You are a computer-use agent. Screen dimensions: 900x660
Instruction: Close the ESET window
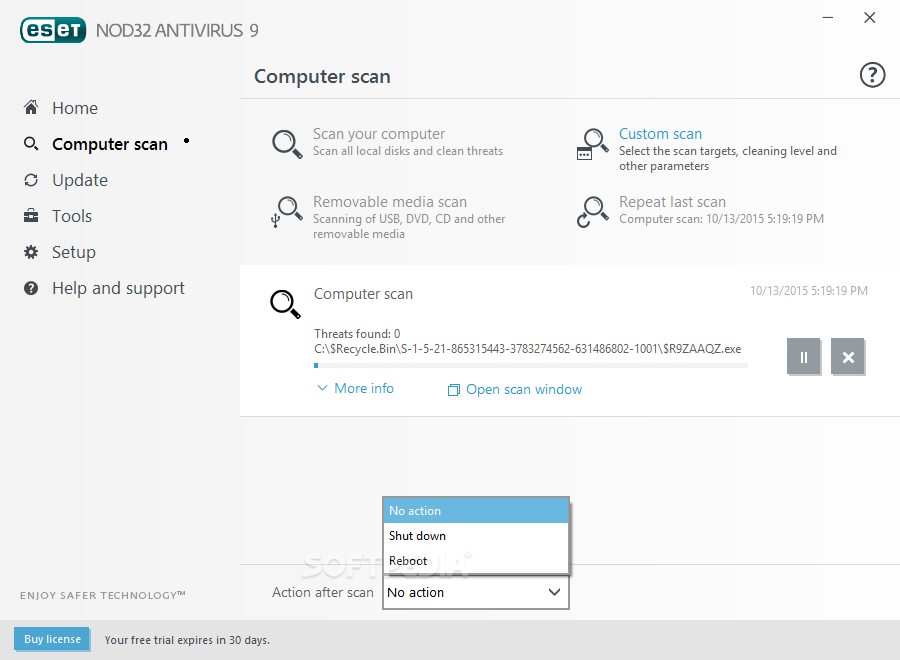[870, 18]
